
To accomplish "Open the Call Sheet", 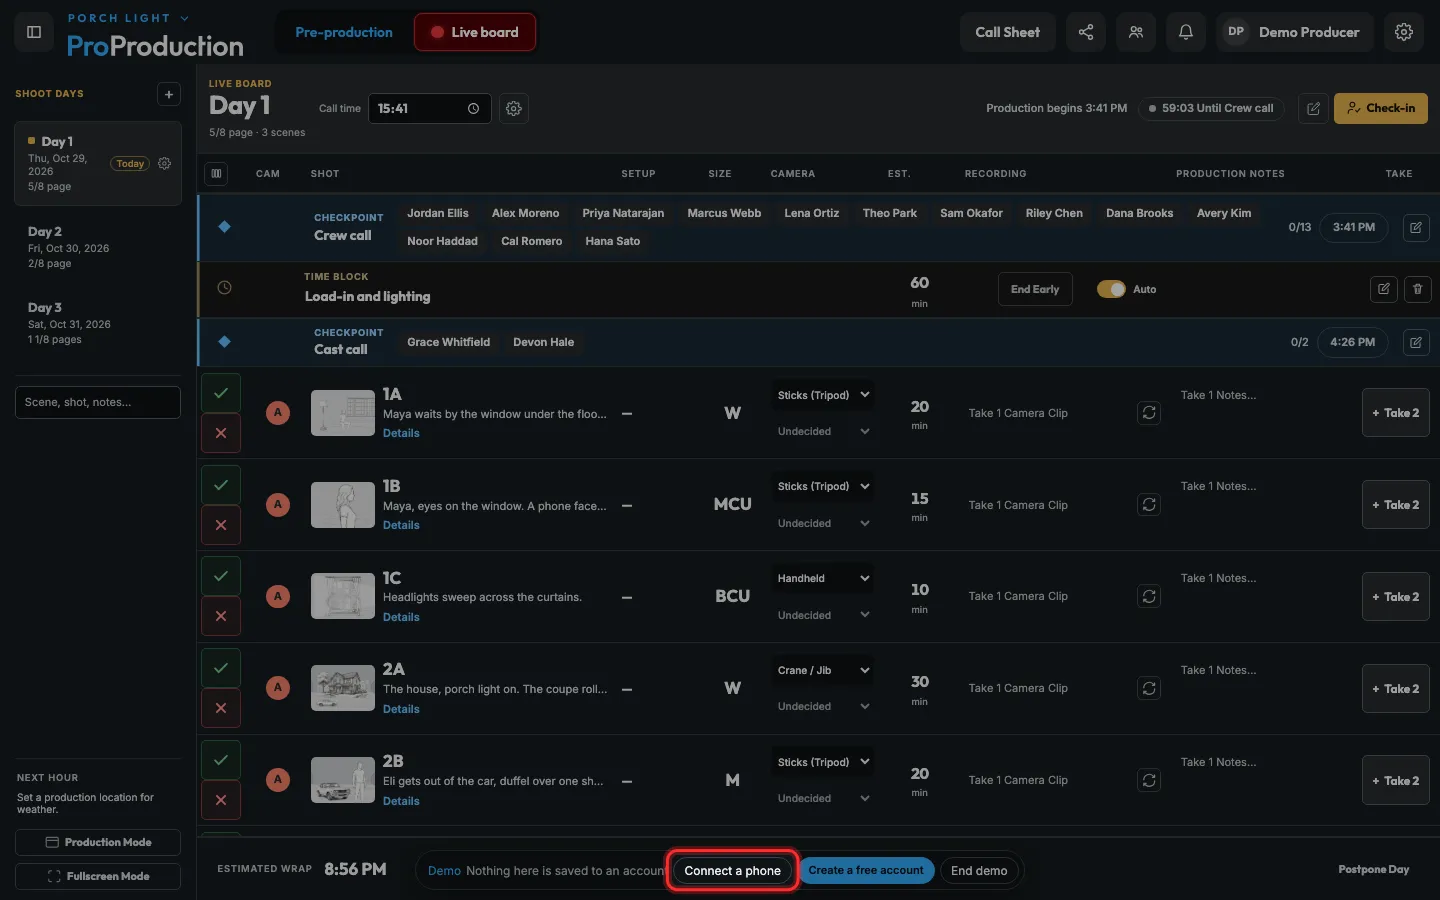I will point(1007,32).
